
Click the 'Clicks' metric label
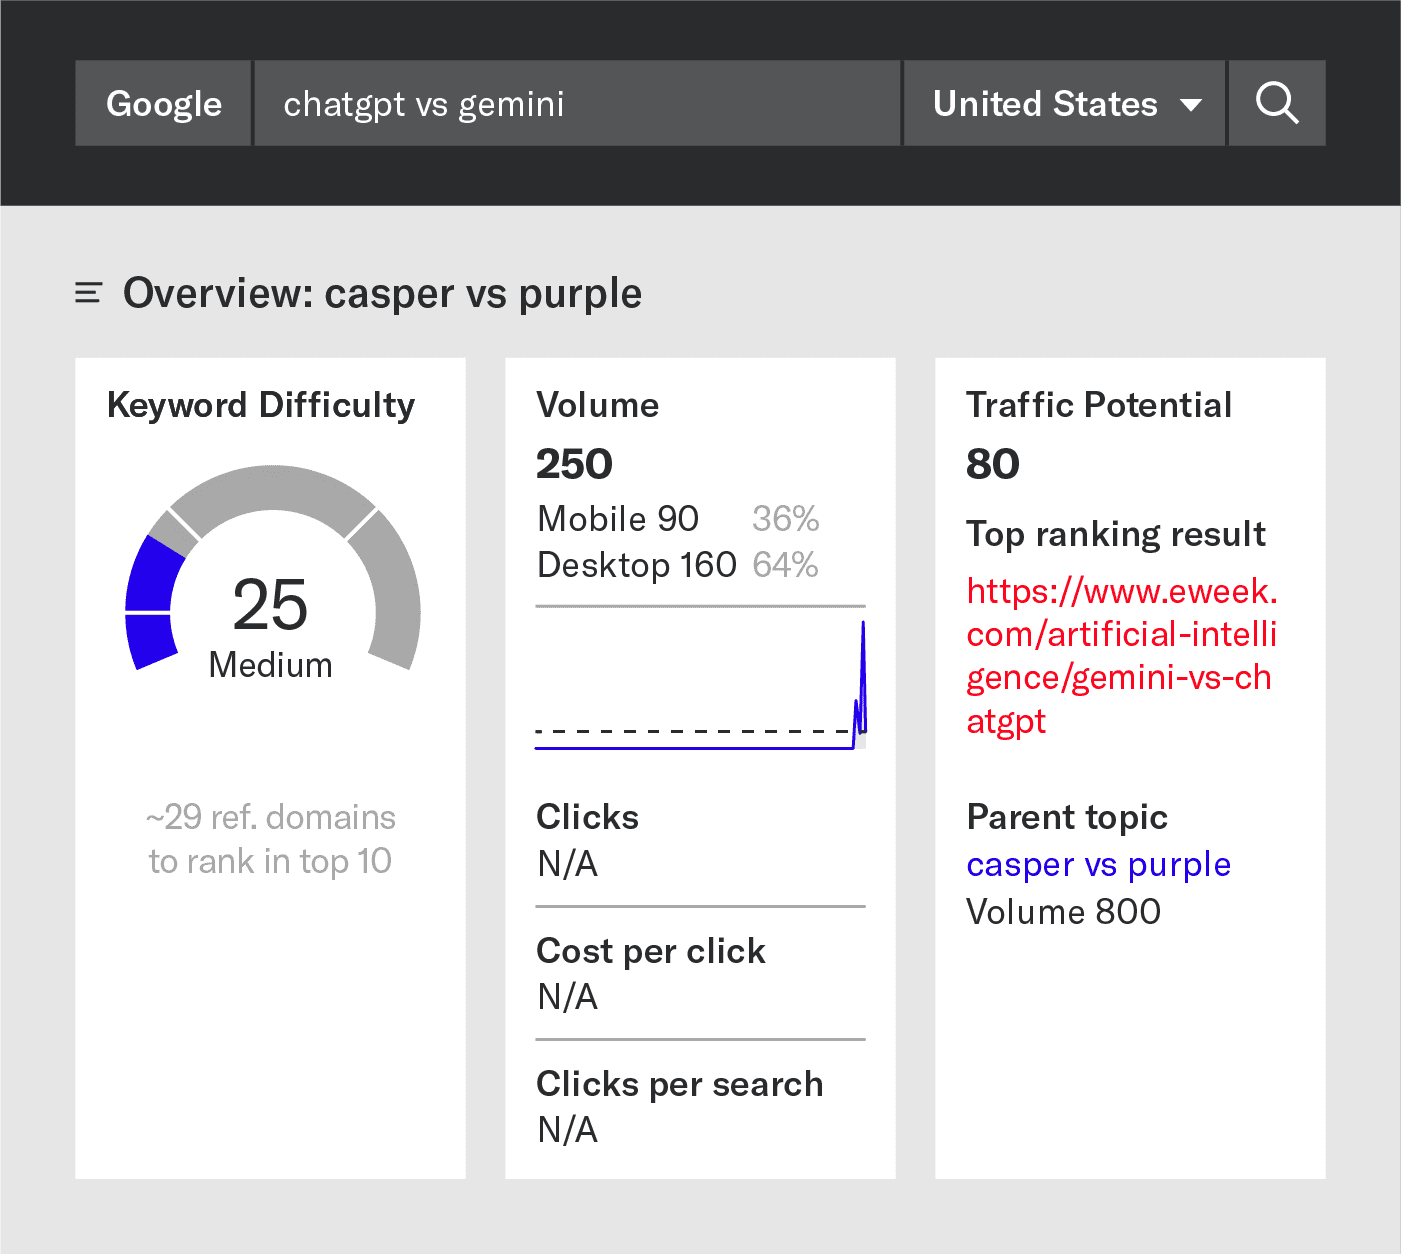point(587,817)
